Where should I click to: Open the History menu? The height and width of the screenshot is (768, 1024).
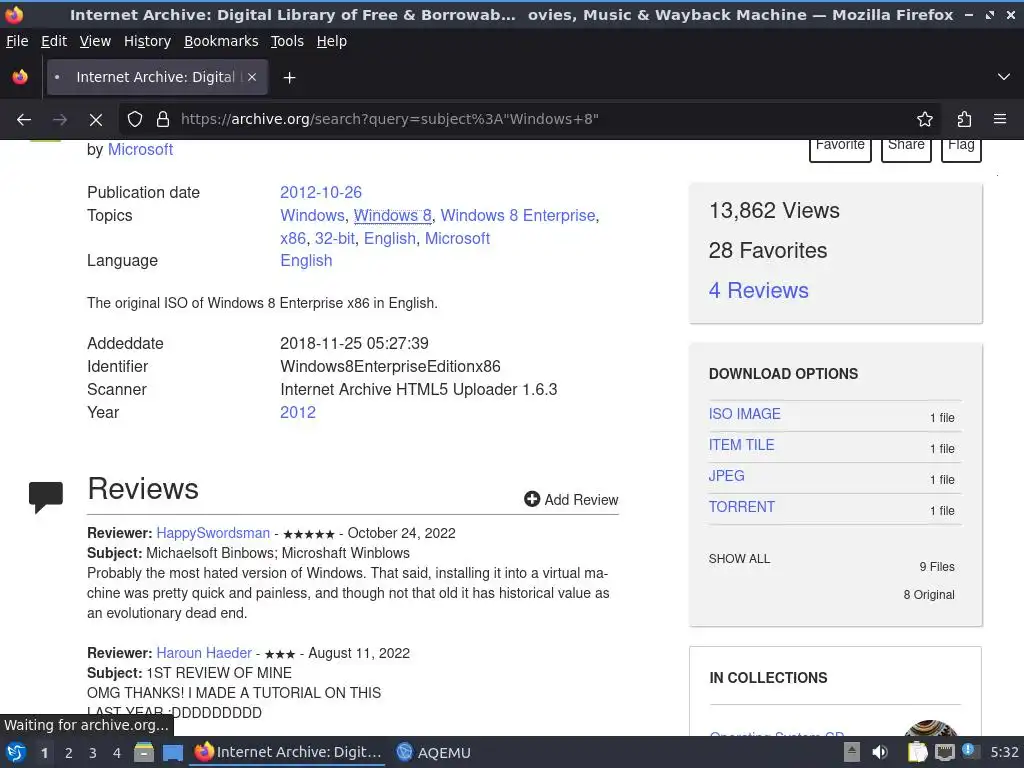click(147, 41)
